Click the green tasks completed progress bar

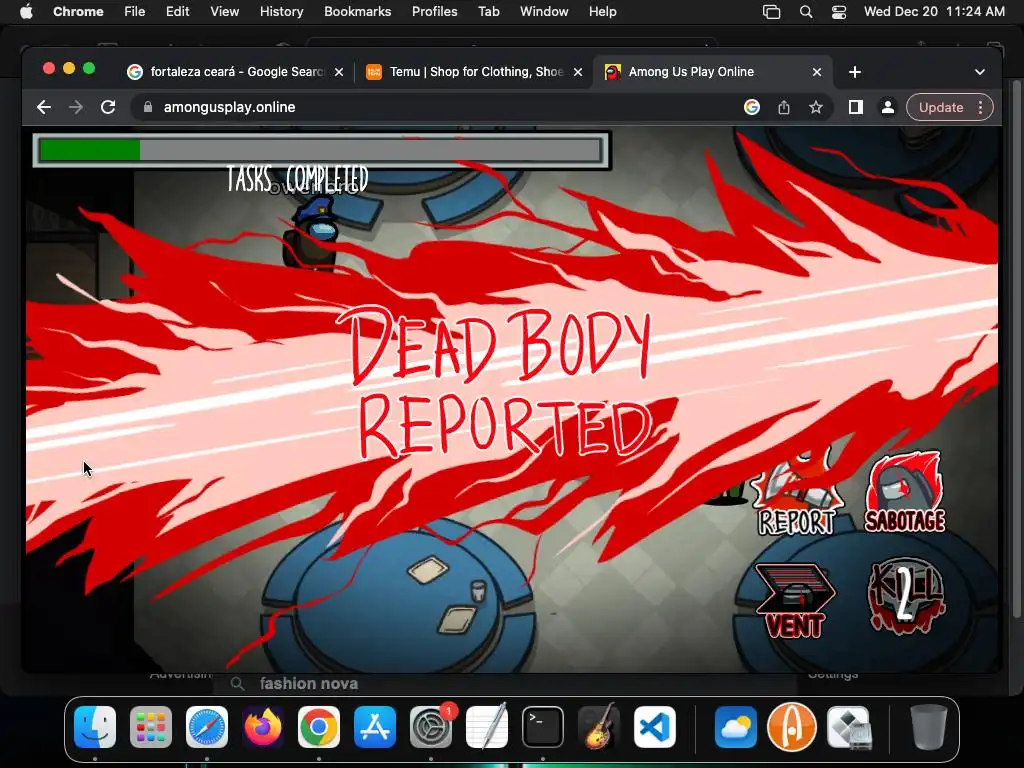coord(321,150)
